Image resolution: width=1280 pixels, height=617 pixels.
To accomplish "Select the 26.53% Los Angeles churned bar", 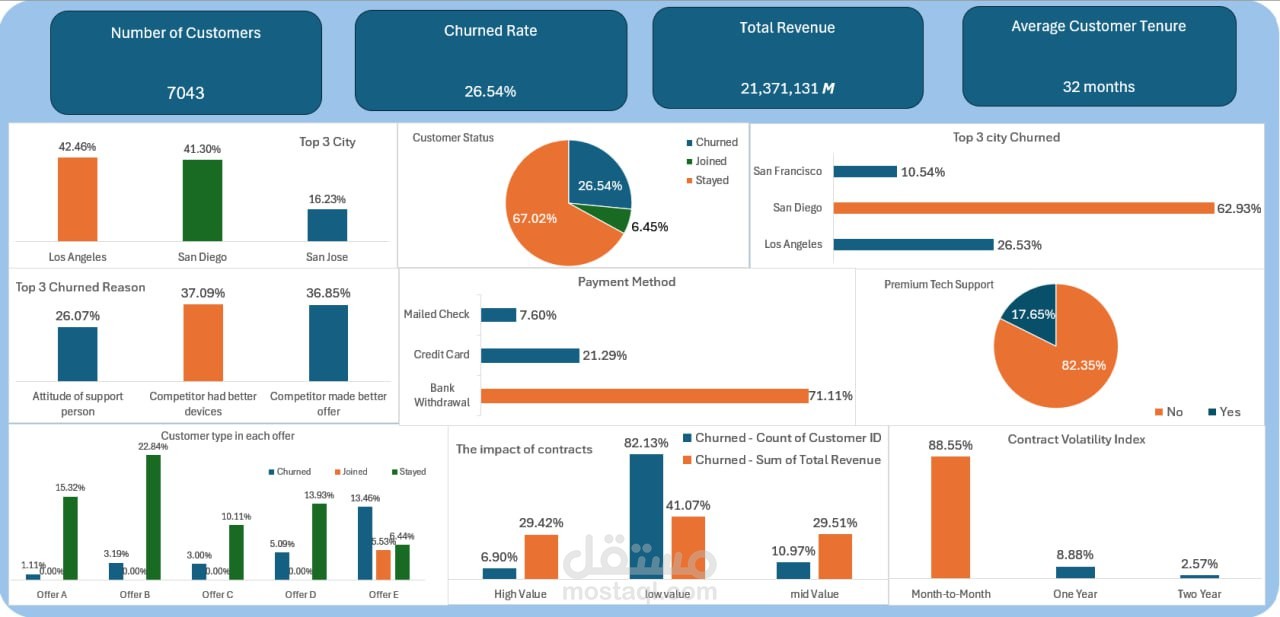I will click(913, 244).
